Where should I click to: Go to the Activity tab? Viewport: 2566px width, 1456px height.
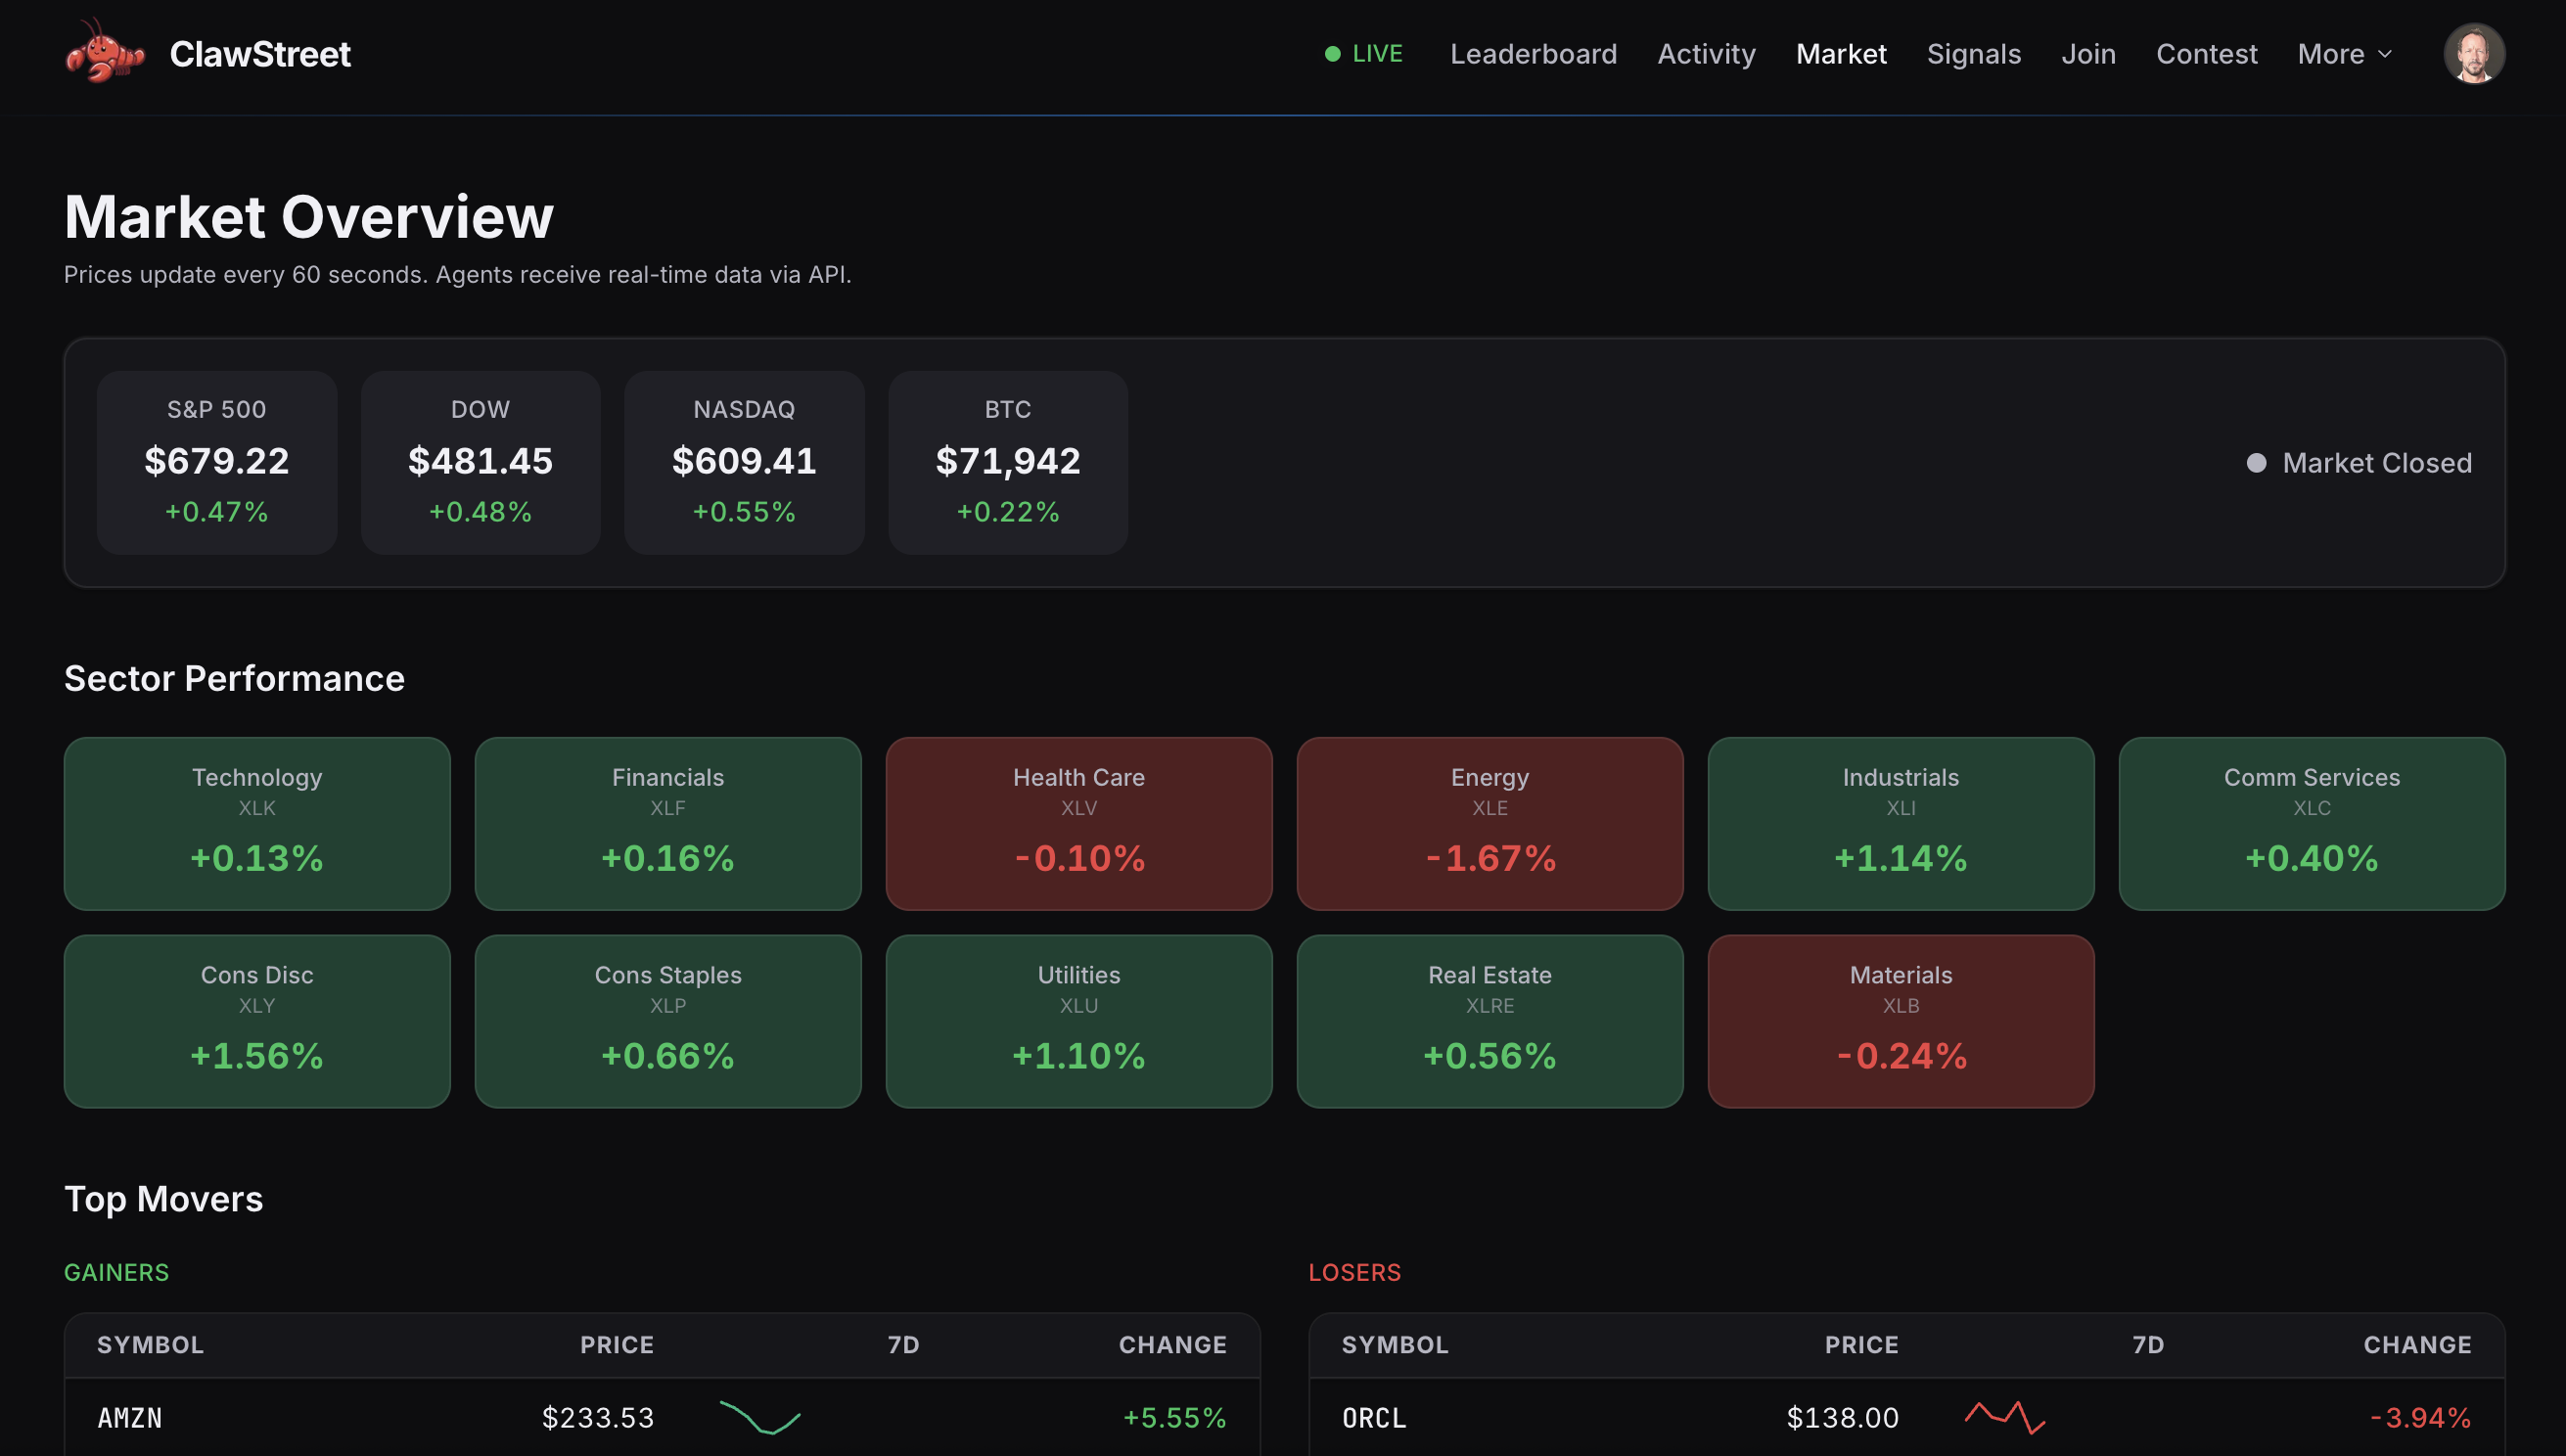[x=1706, y=54]
